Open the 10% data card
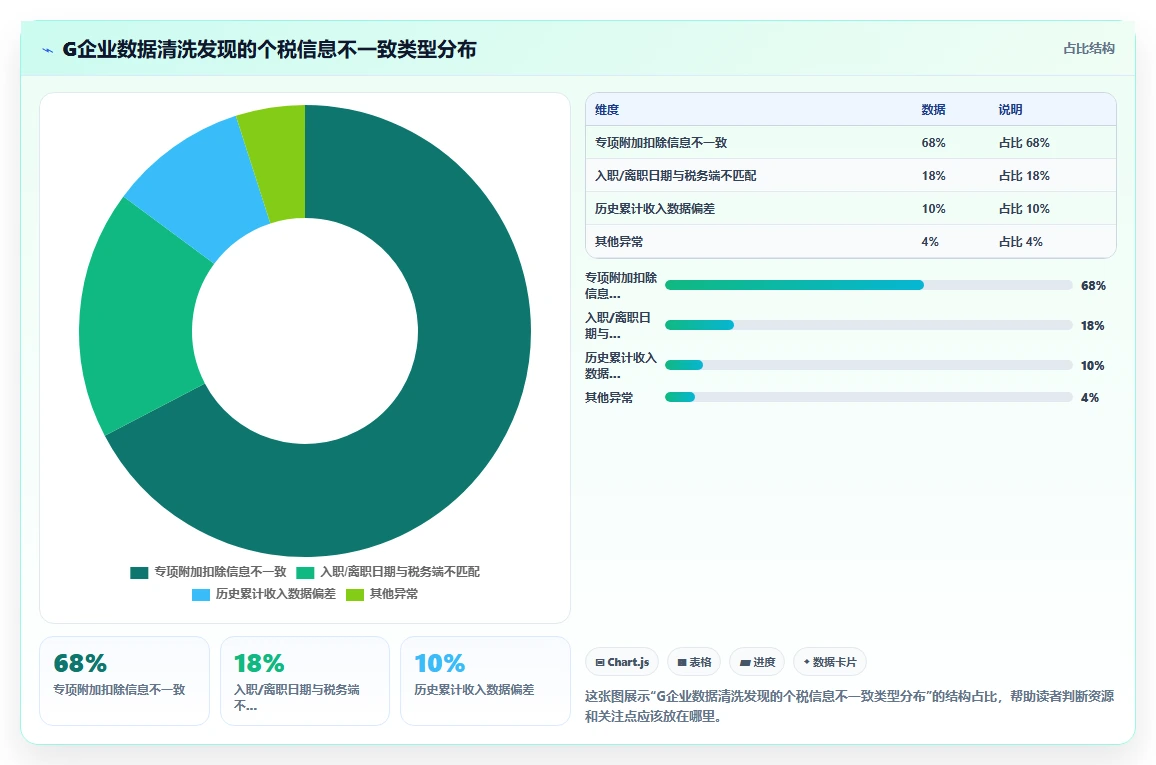The image size is (1156, 765). click(x=485, y=681)
